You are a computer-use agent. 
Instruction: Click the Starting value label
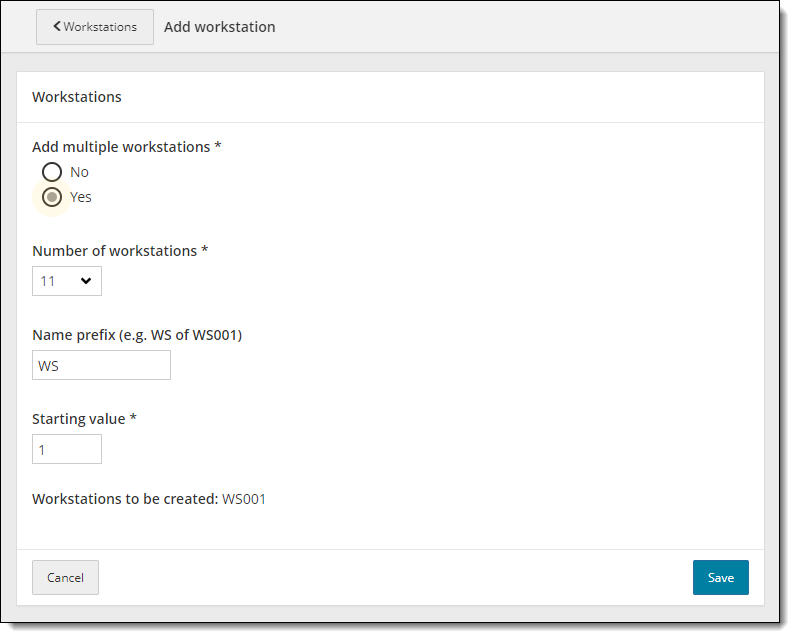point(84,419)
